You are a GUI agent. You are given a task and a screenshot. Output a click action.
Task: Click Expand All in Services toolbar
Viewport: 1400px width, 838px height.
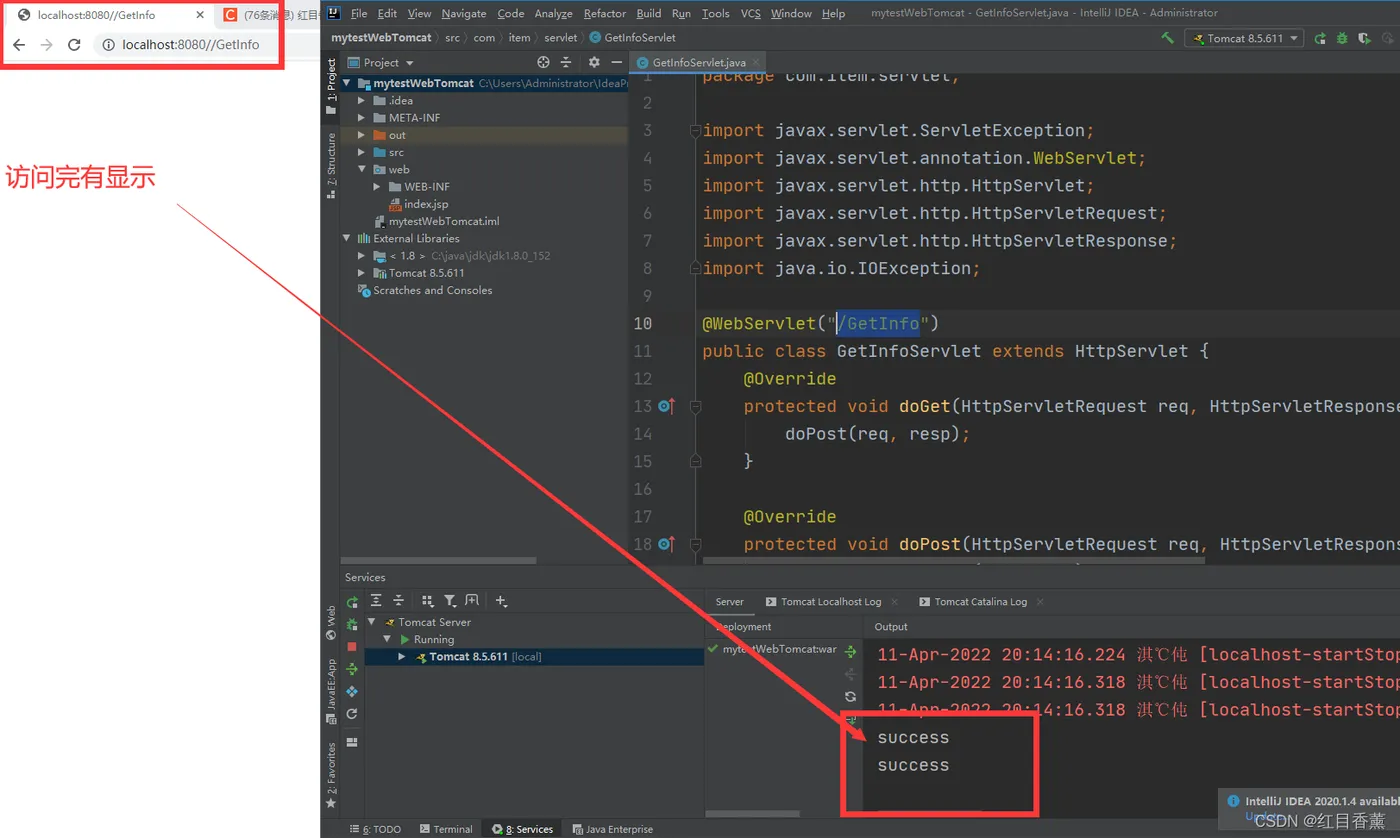coord(376,601)
